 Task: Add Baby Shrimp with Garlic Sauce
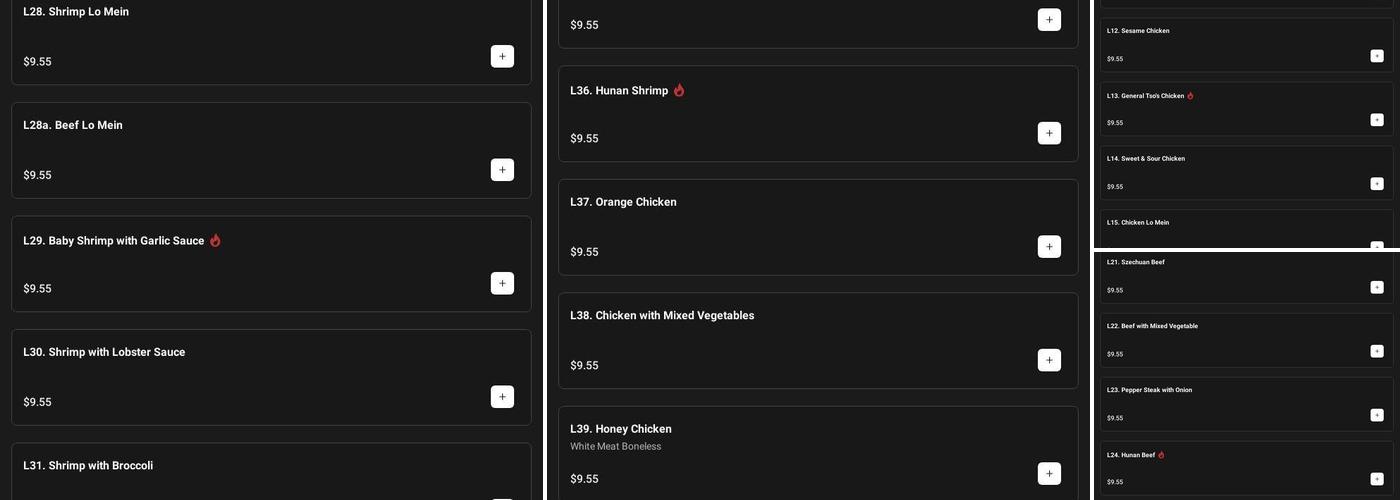(502, 283)
